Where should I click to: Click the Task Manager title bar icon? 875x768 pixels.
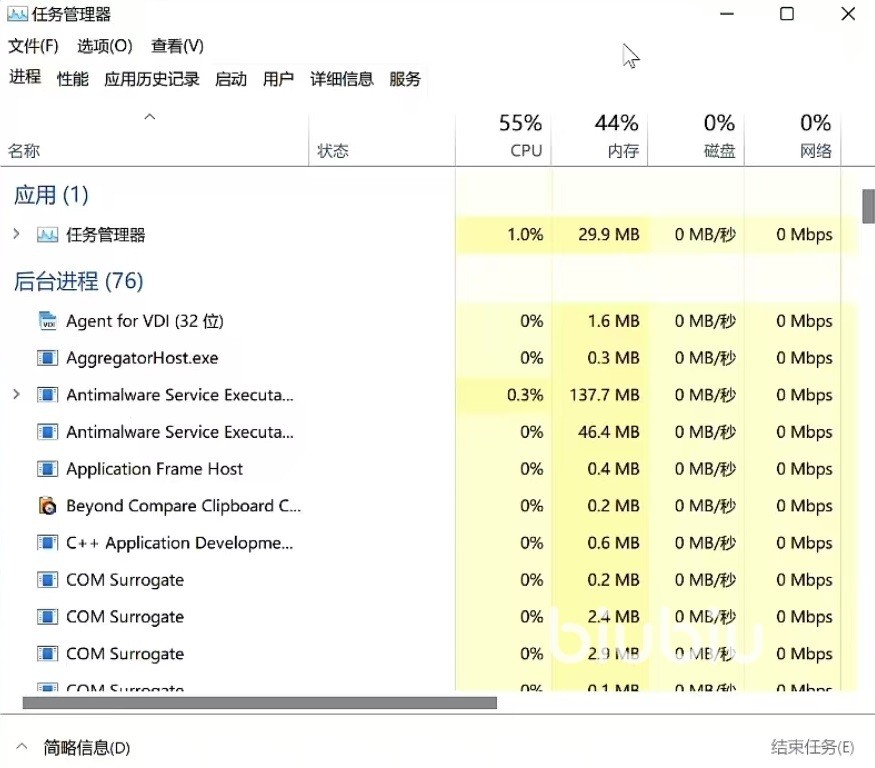tap(17, 14)
